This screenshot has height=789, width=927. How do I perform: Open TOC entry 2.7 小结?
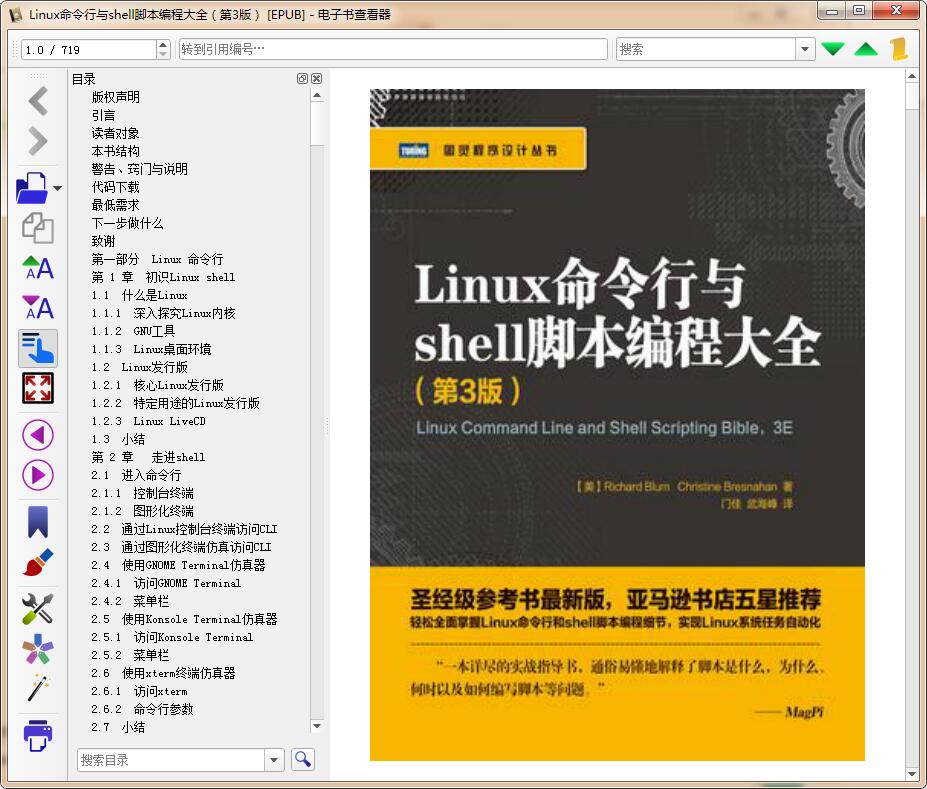tap(118, 727)
